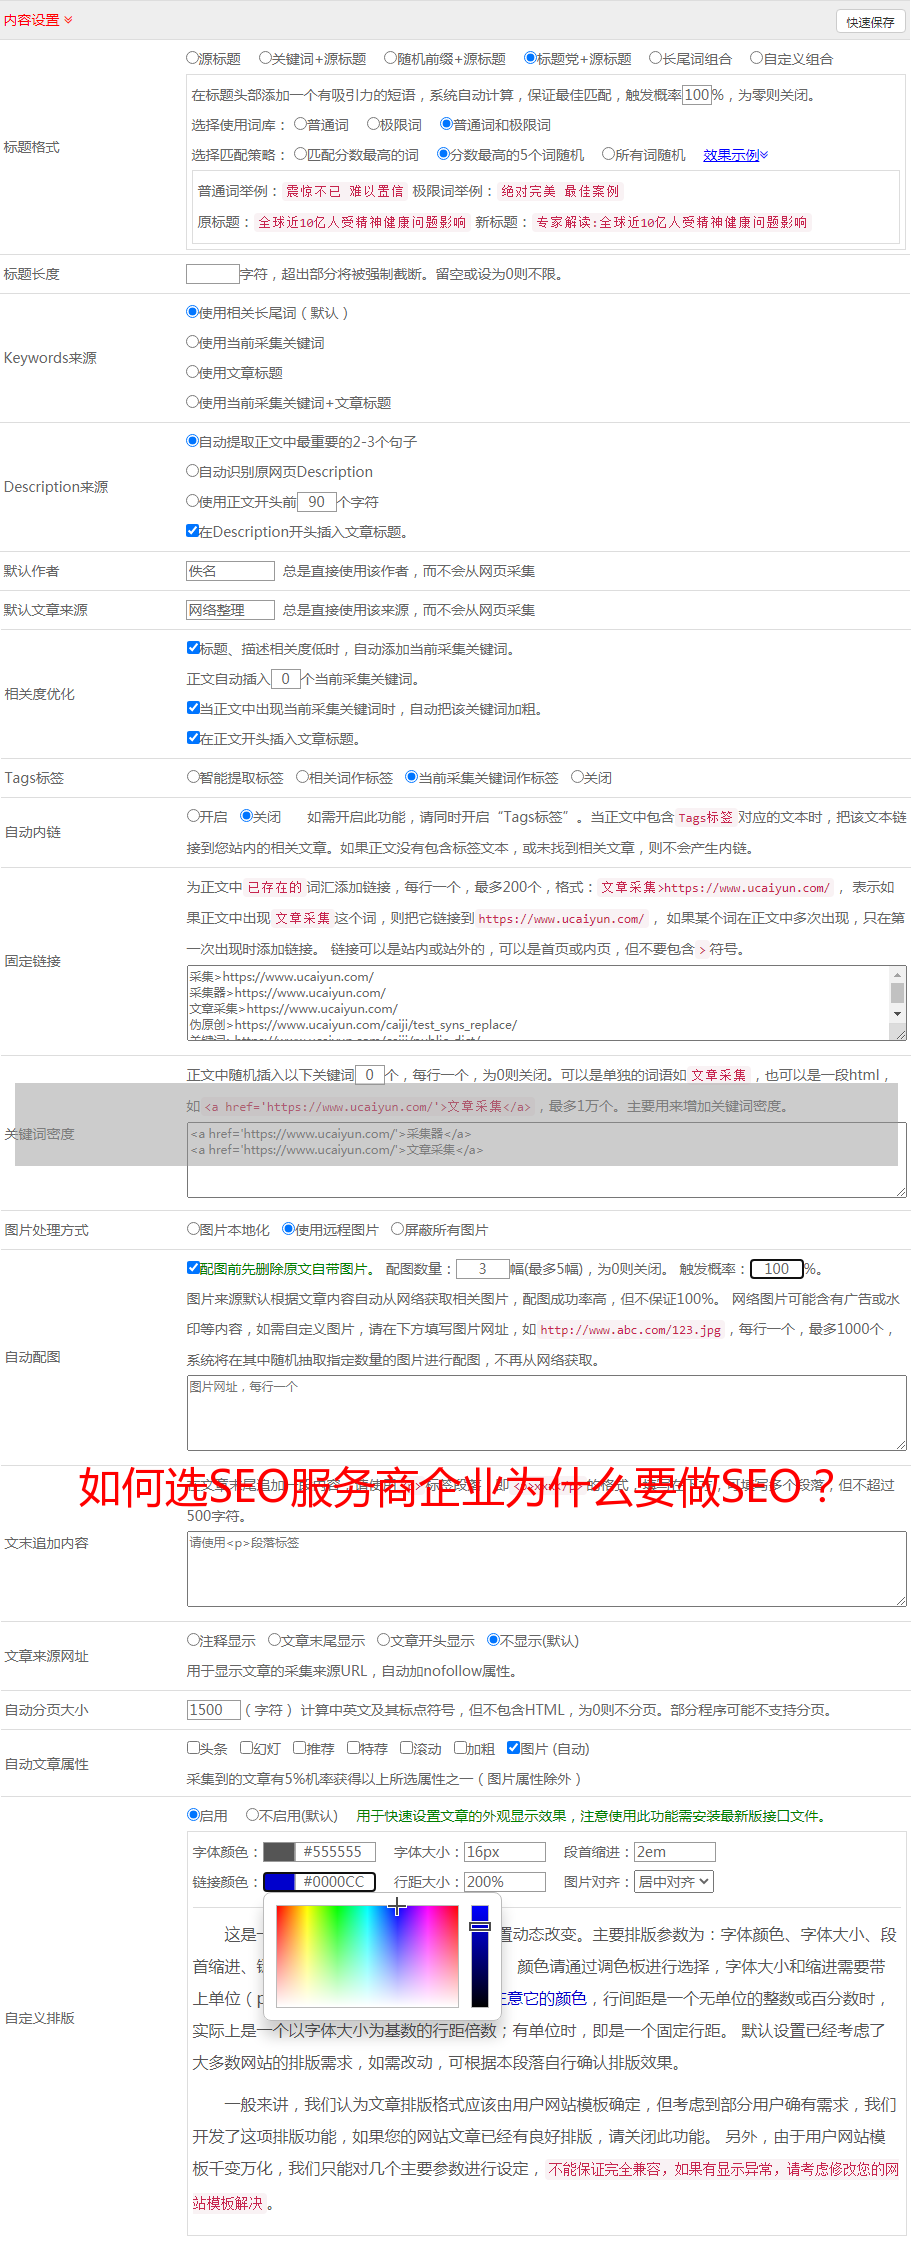The width and height of the screenshot is (912, 2249).
Task: Select 文章开头显示 for source URL
Action: pyautogui.click(x=383, y=1640)
